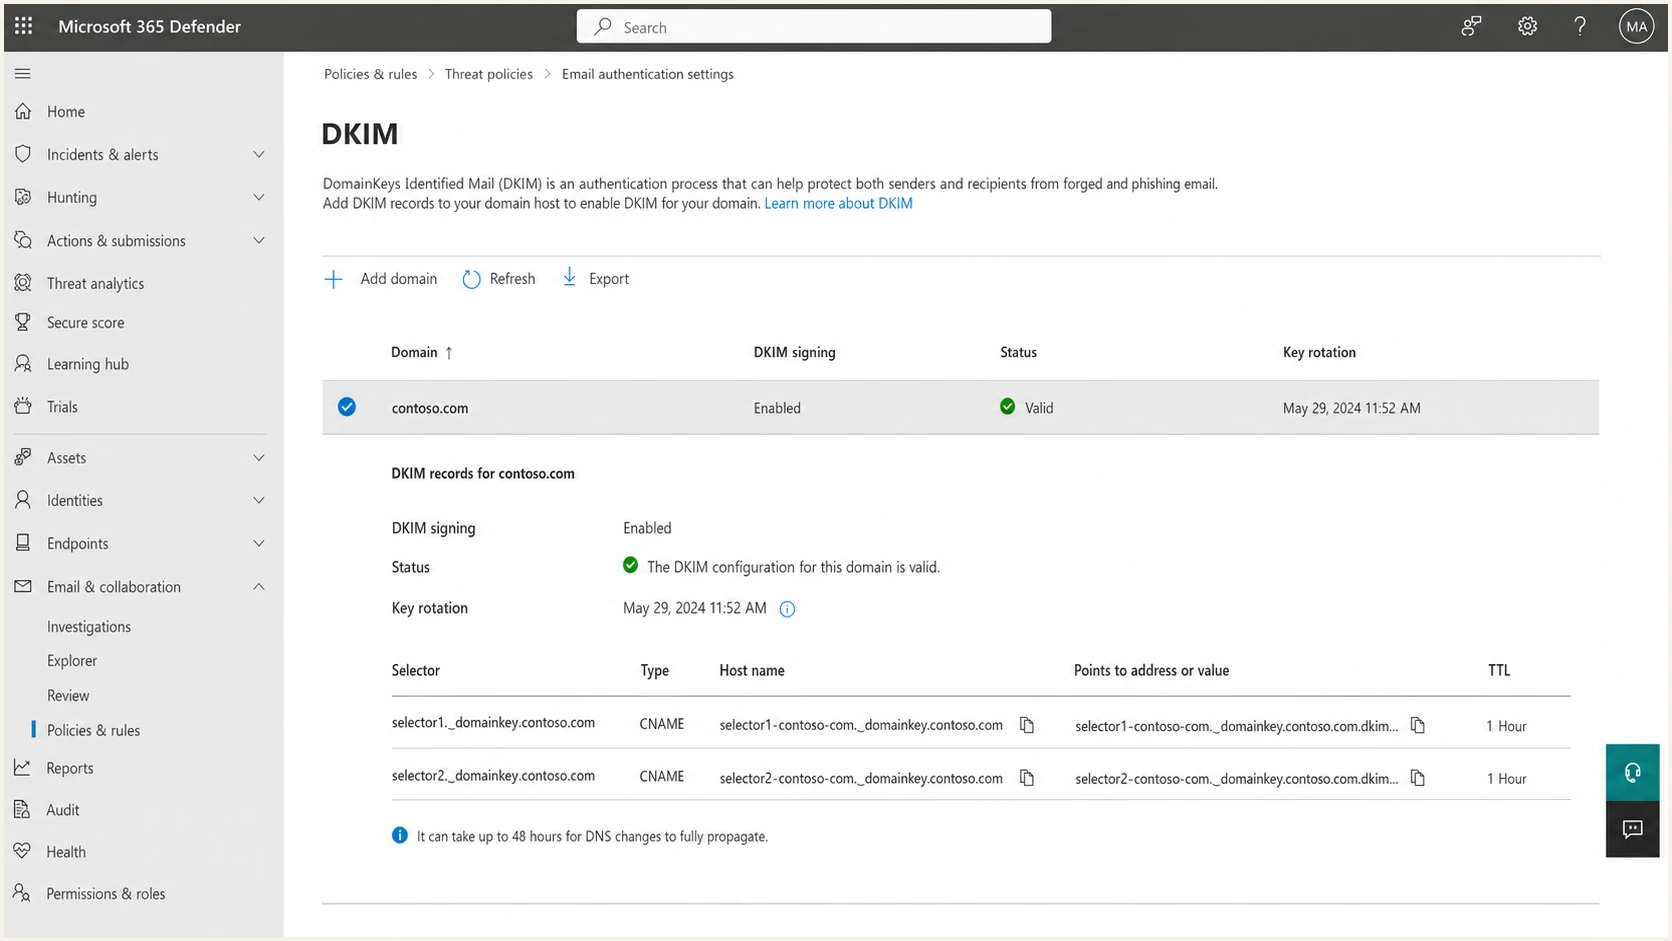Open the feedback chat floating button
This screenshot has height=941, width=1672.
[x=1632, y=829]
